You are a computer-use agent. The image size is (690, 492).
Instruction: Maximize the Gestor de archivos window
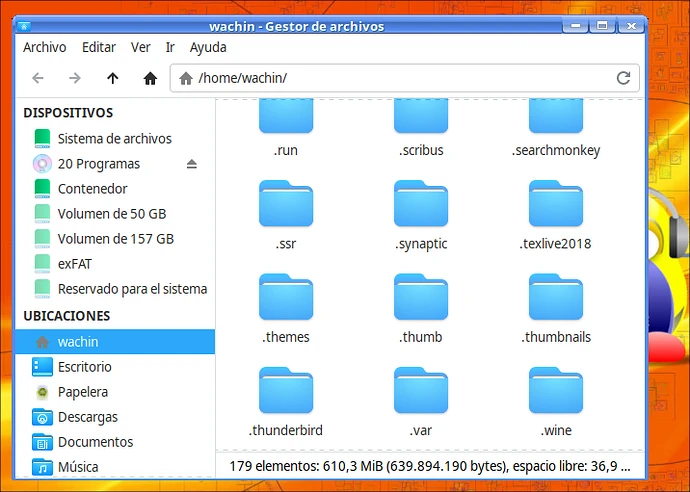pyautogui.click(x=602, y=26)
